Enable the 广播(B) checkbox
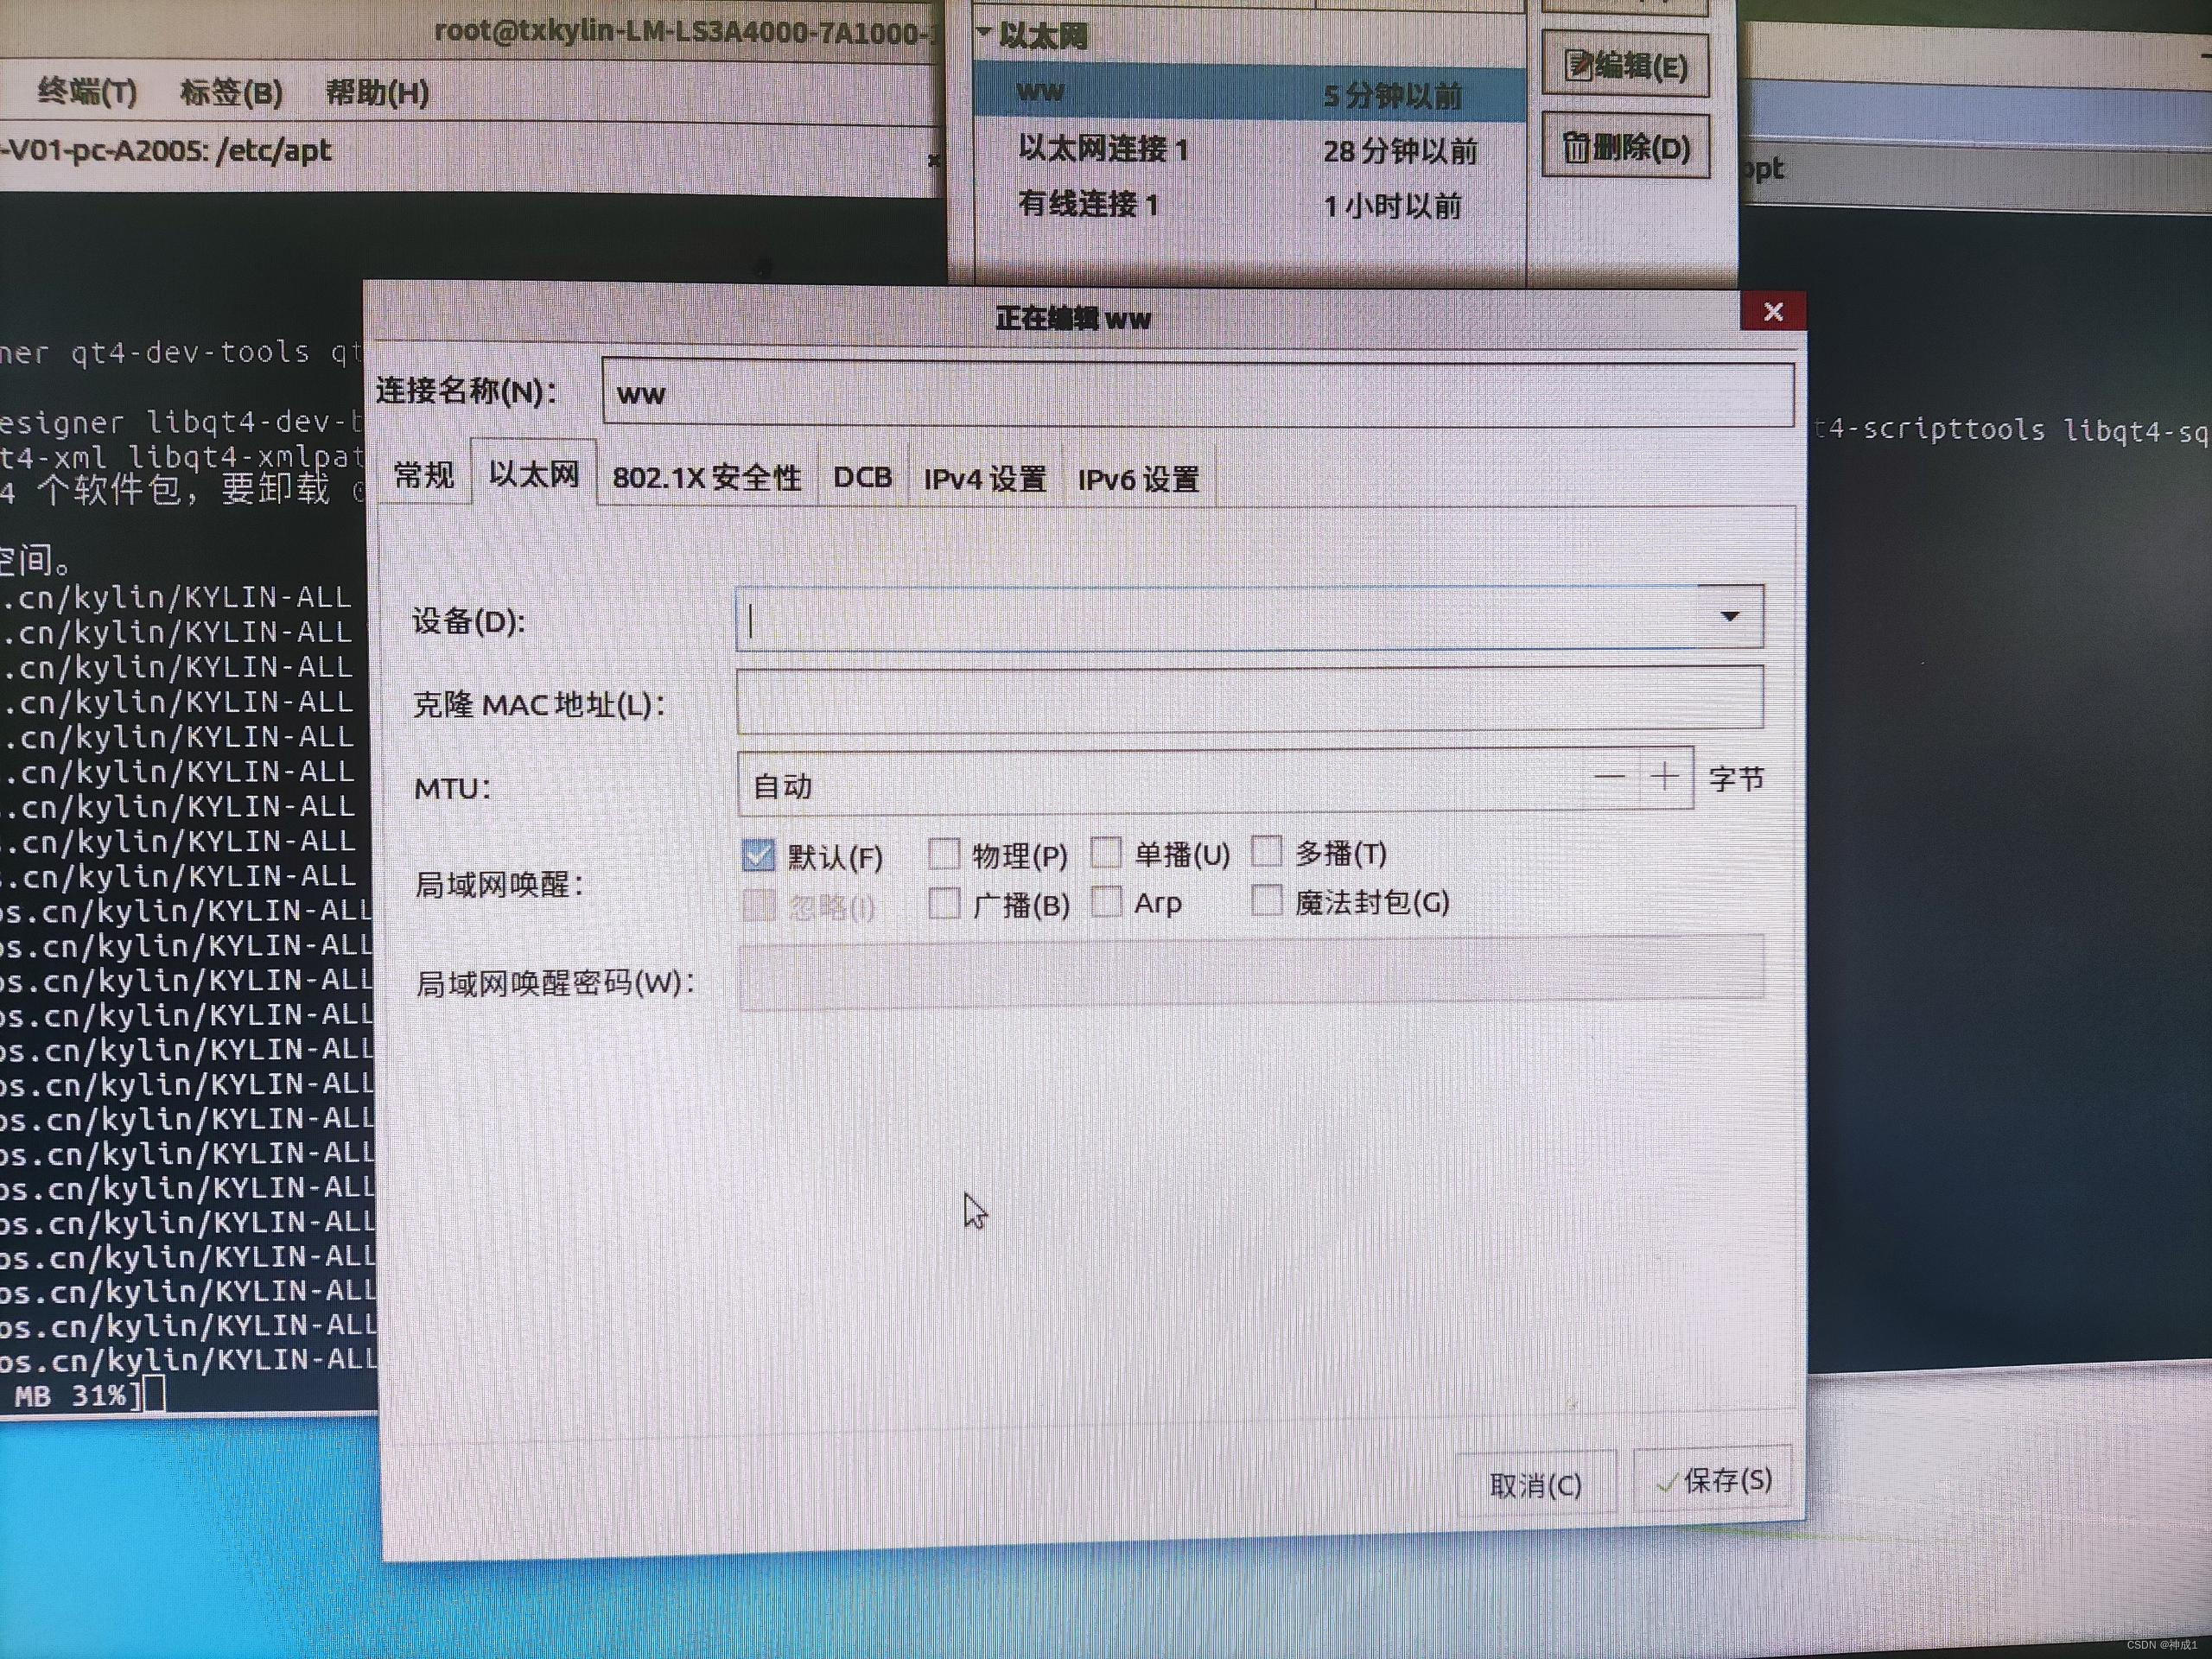Image resolution: width=2212 pixels, height=1659 pixels. tap(944, 903)
